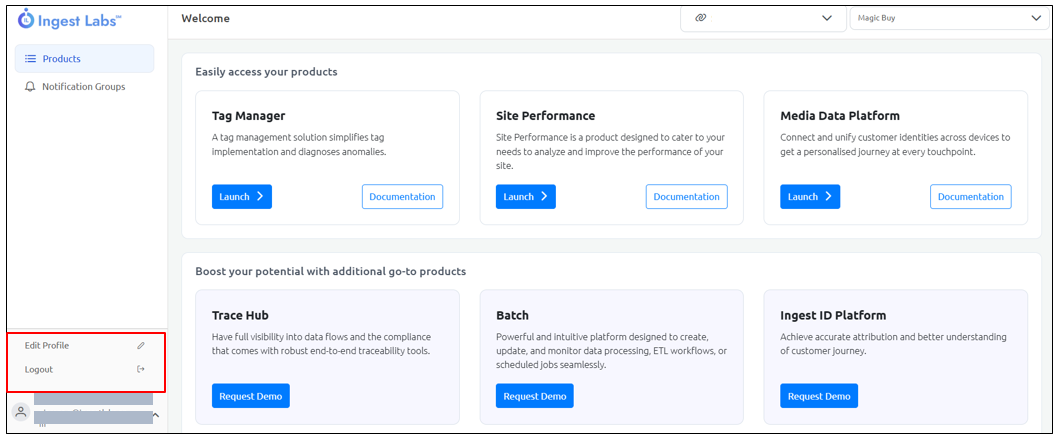Select Logout from the user menu
This screenshot has height=438, width=1054.
click(x=39, y=370)
